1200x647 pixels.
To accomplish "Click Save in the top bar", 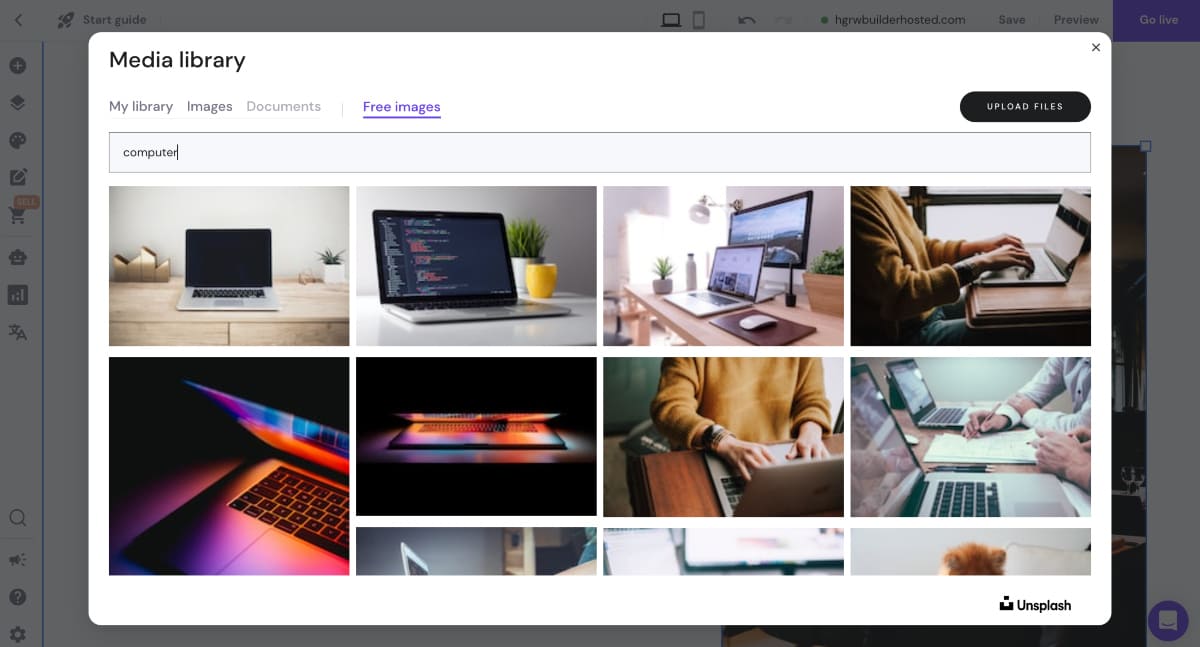I will click(1012, 20).
